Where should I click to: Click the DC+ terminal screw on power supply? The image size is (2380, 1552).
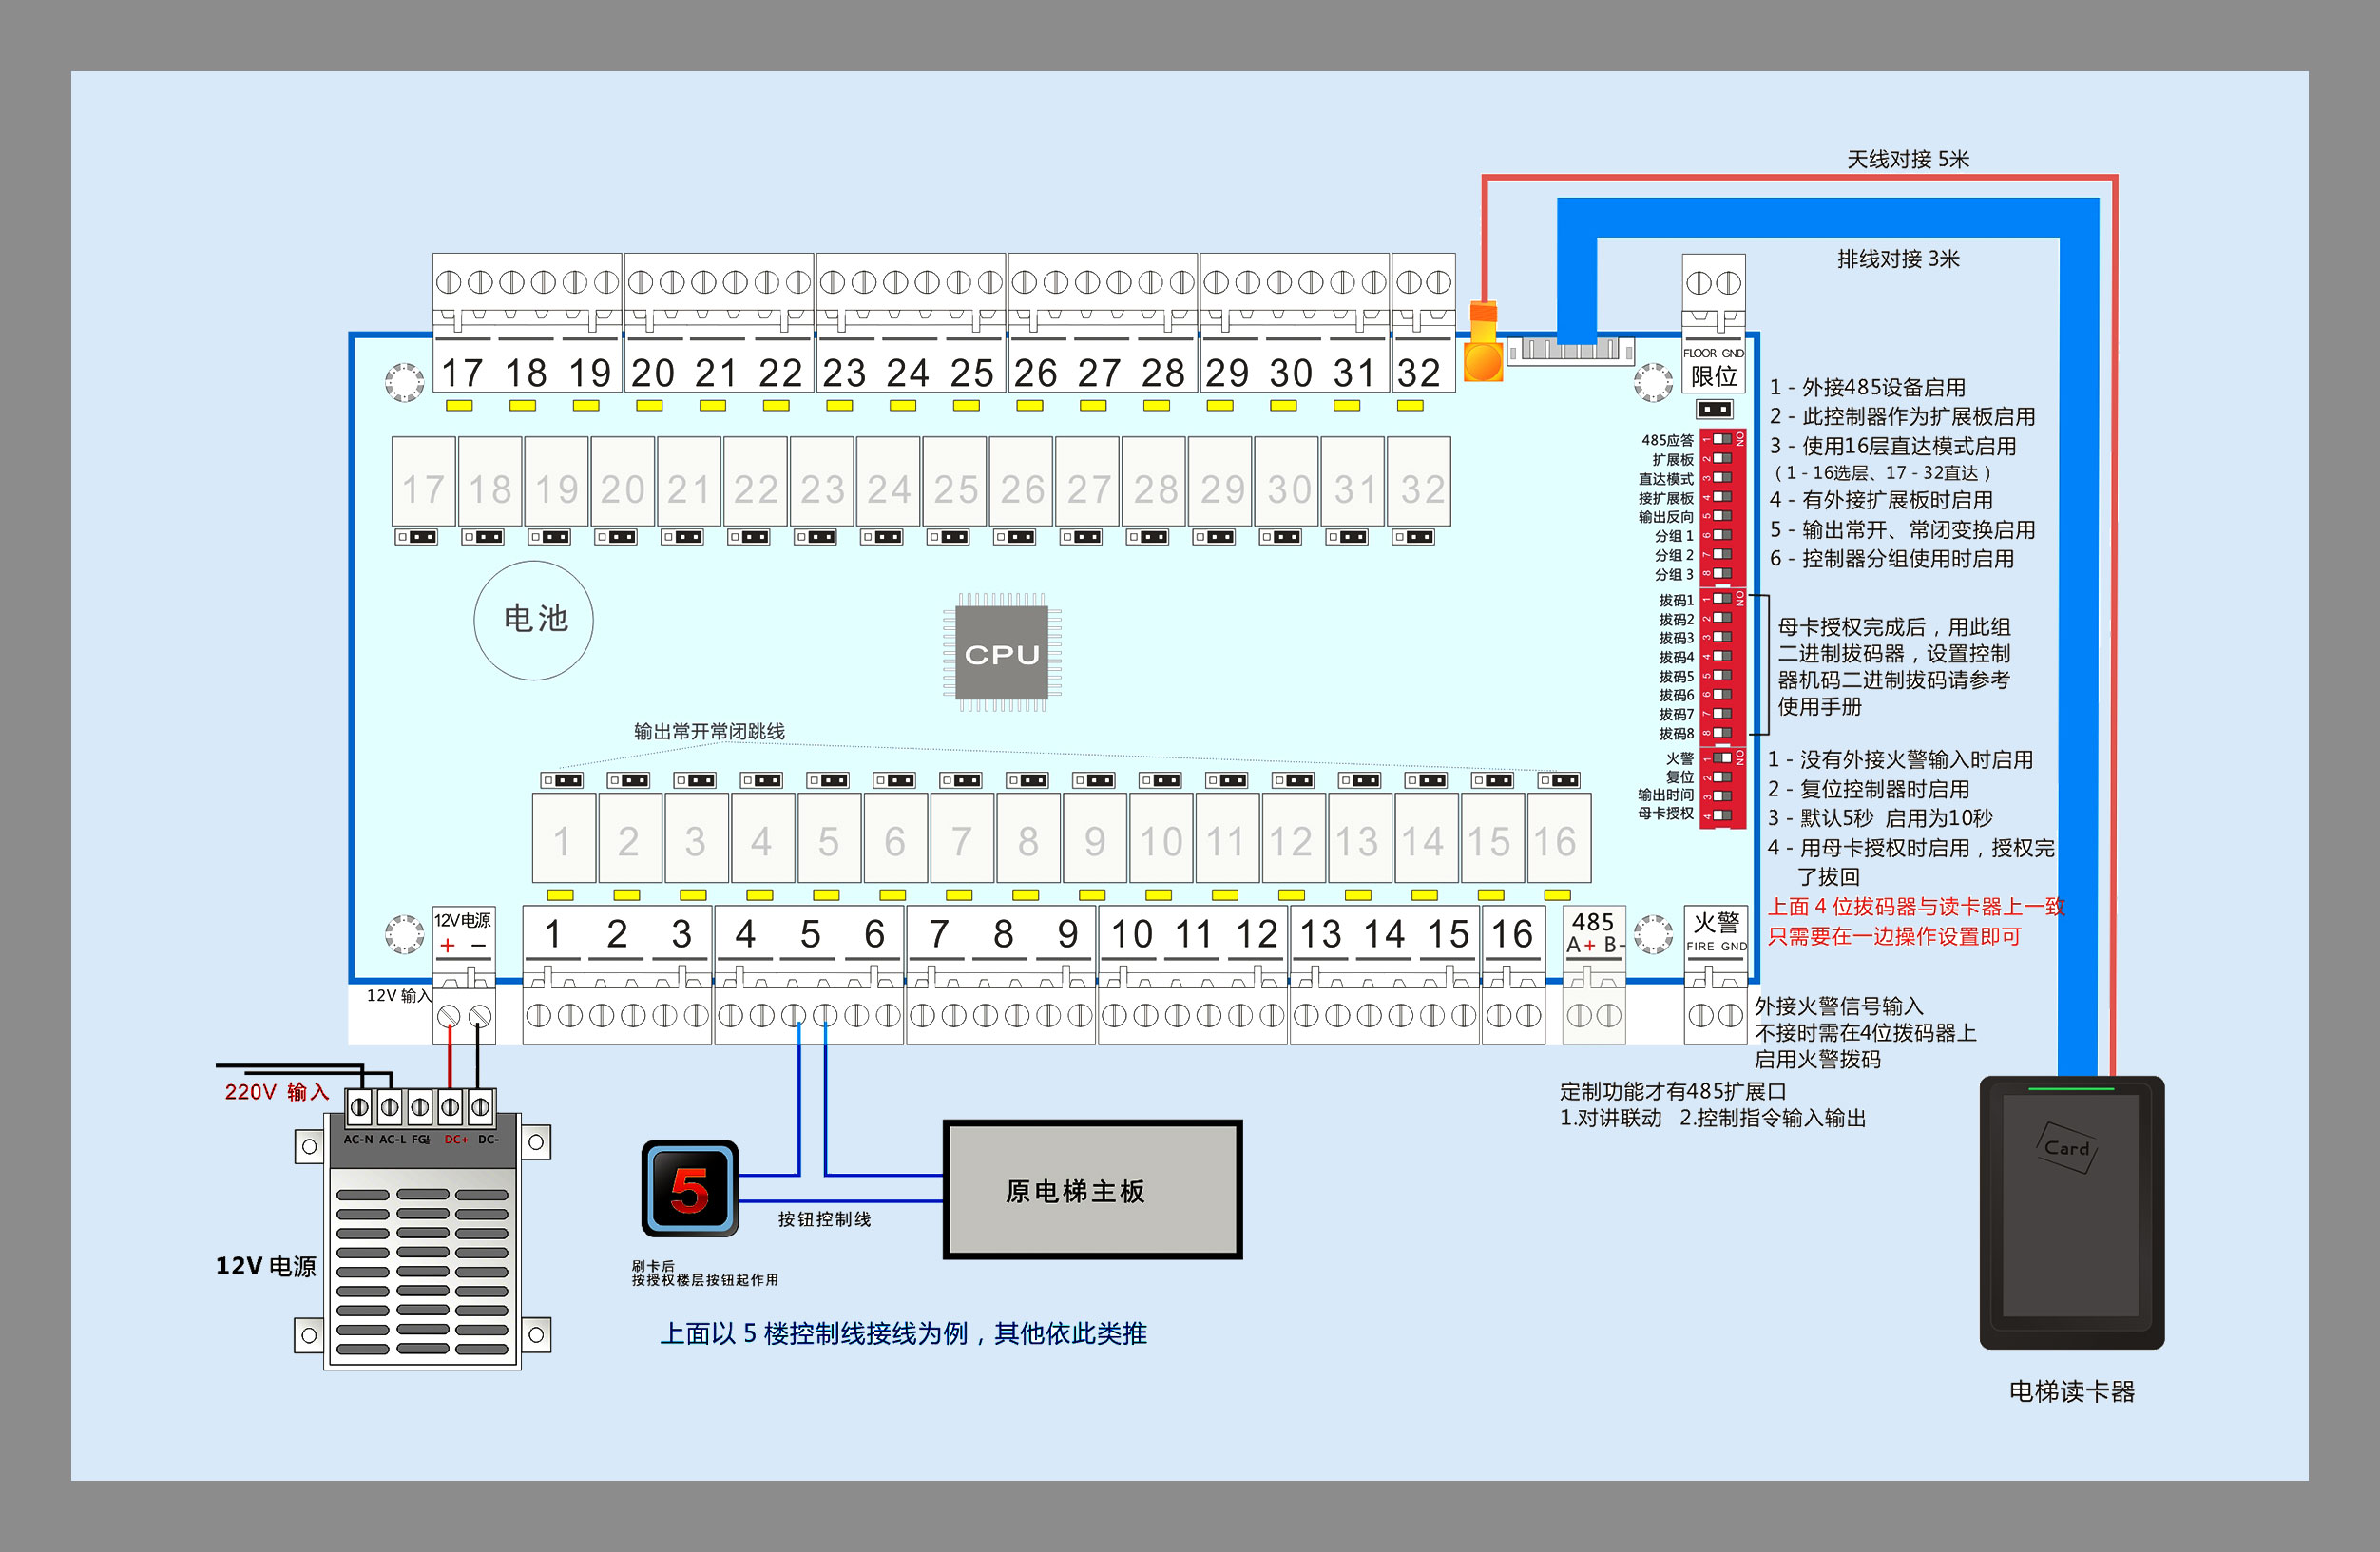tap(451, 1107)
